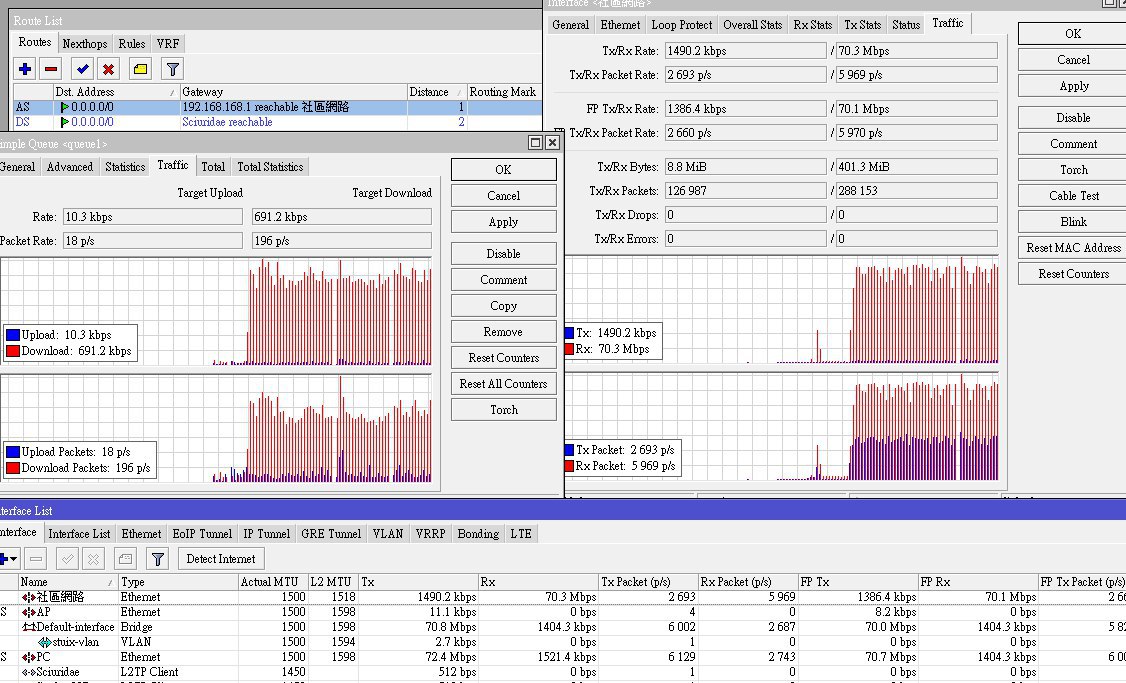The width and height of the screenshot is (1126, 683).
Task: Open the Bonding tab
Action: tap(478, 534)
